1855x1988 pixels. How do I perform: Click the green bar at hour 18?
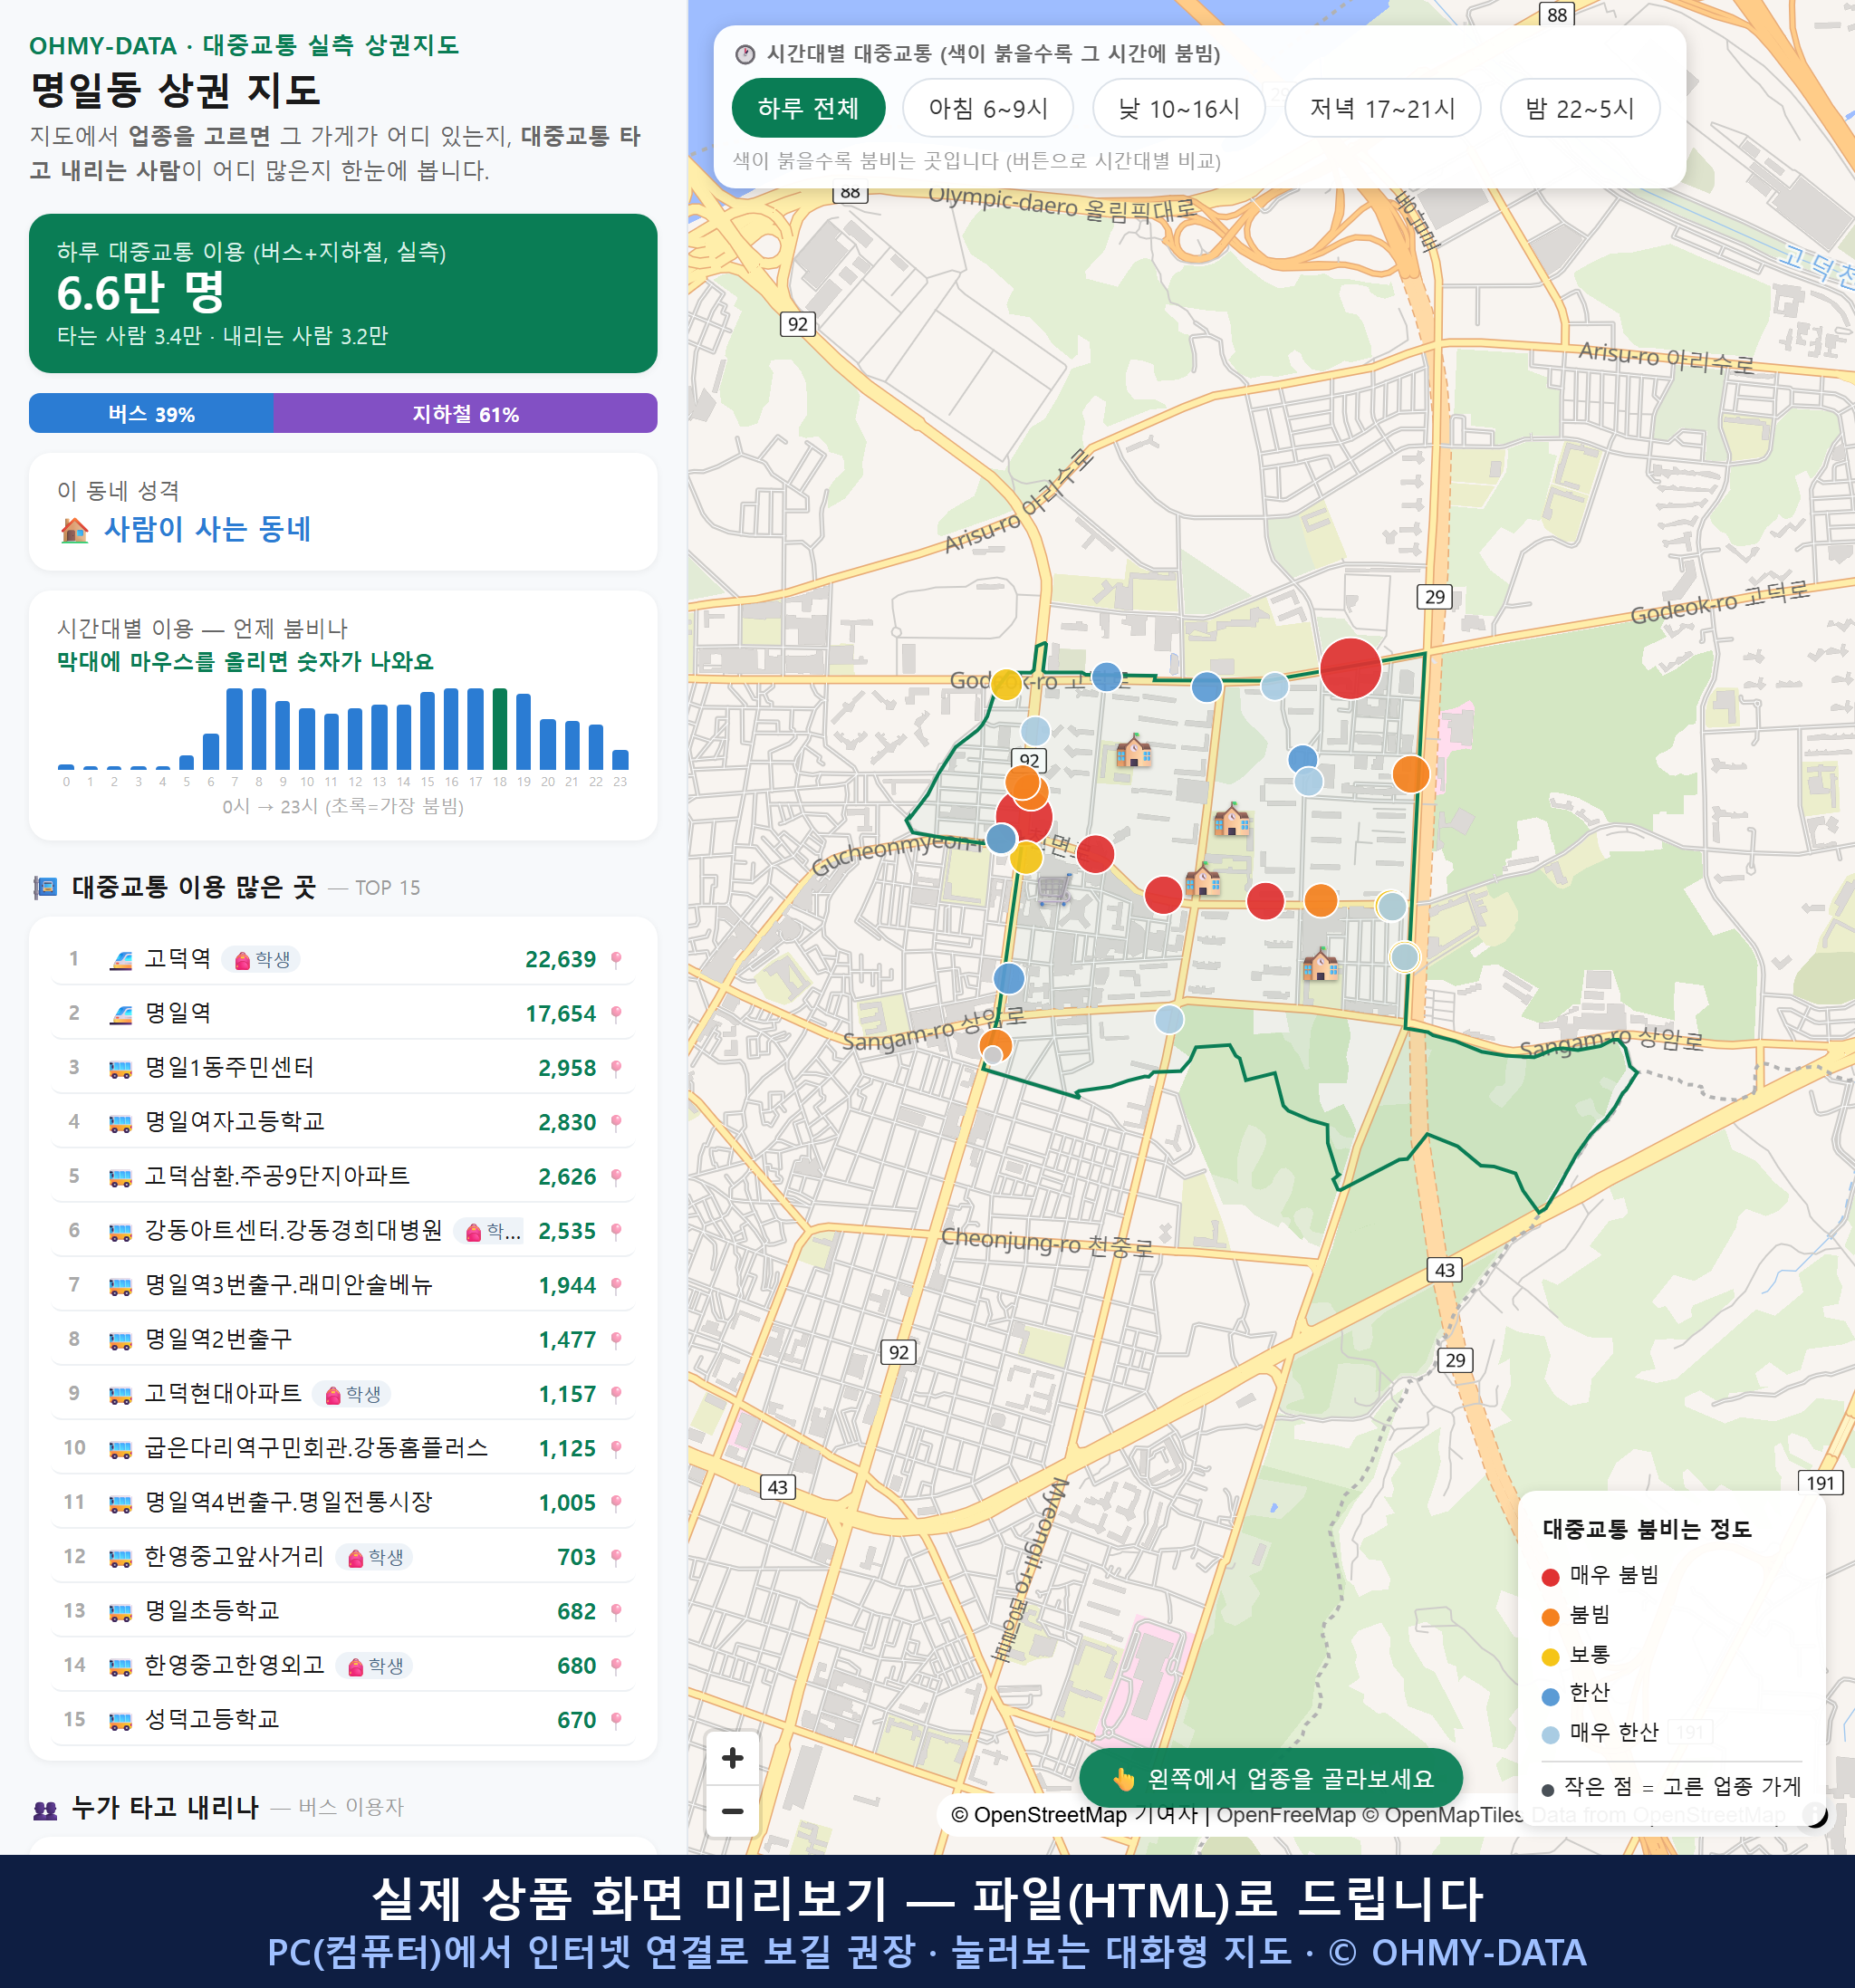click(x=500, y=729)
